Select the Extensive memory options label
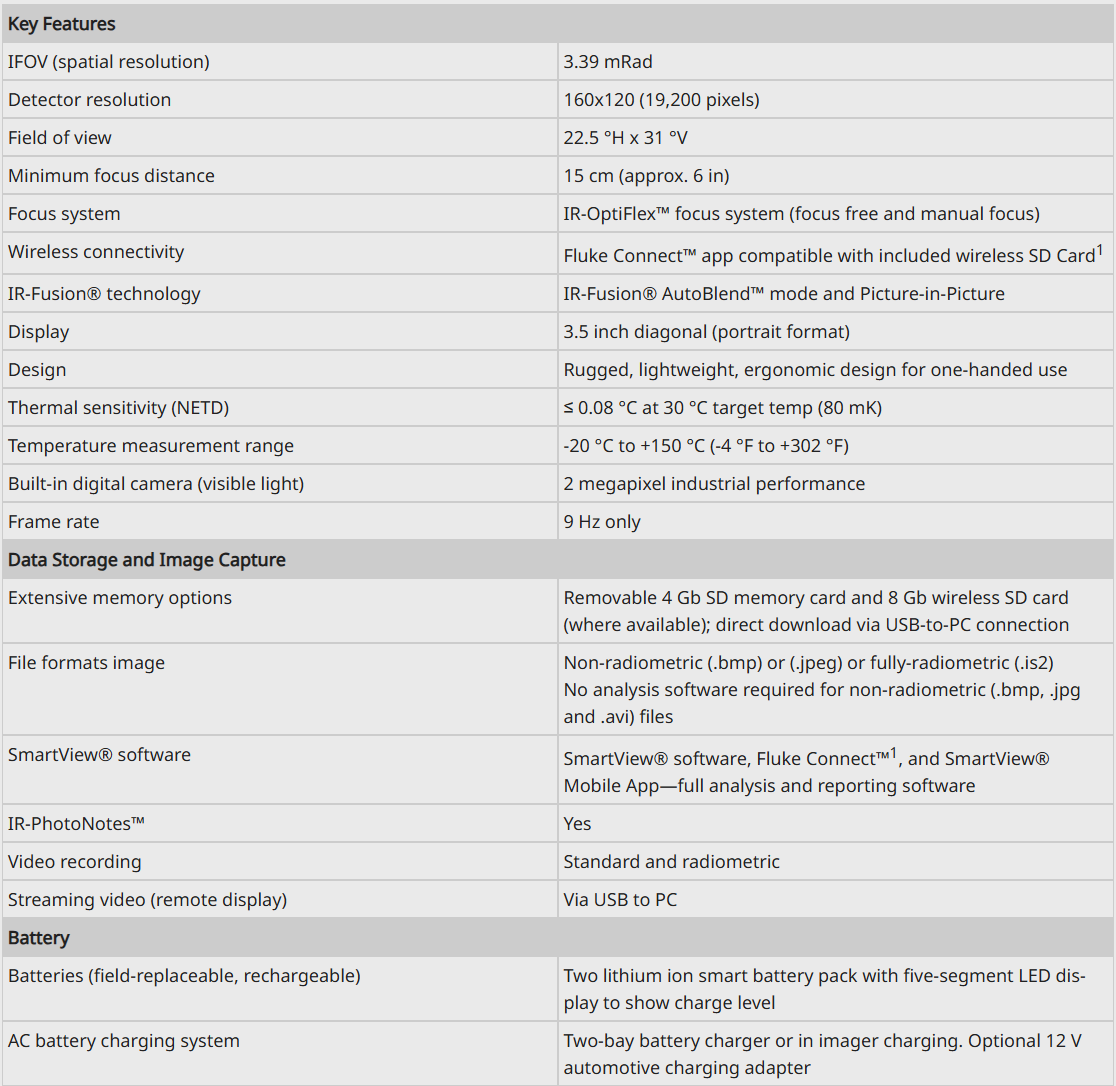 120,598
